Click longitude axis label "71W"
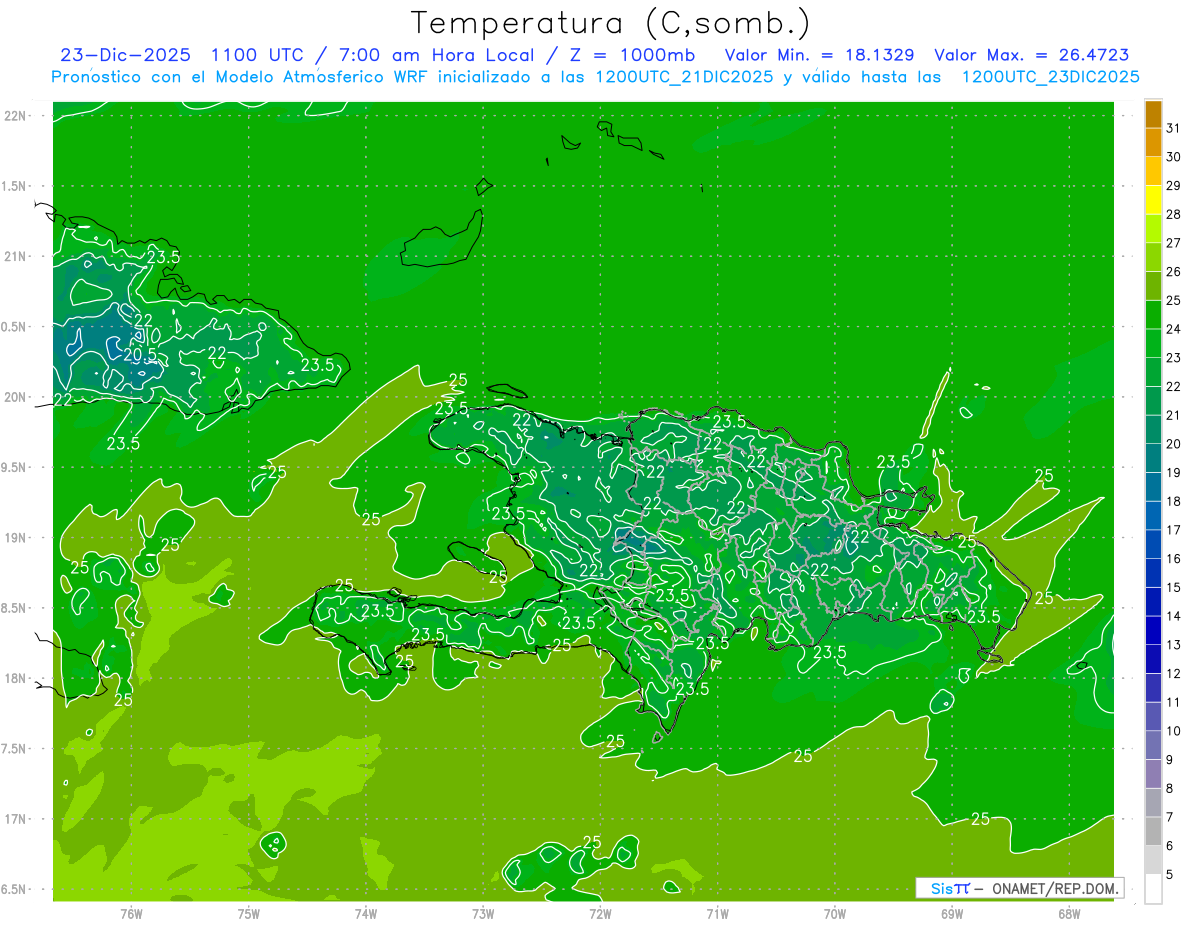1200x927 pixels. (717, 913)
